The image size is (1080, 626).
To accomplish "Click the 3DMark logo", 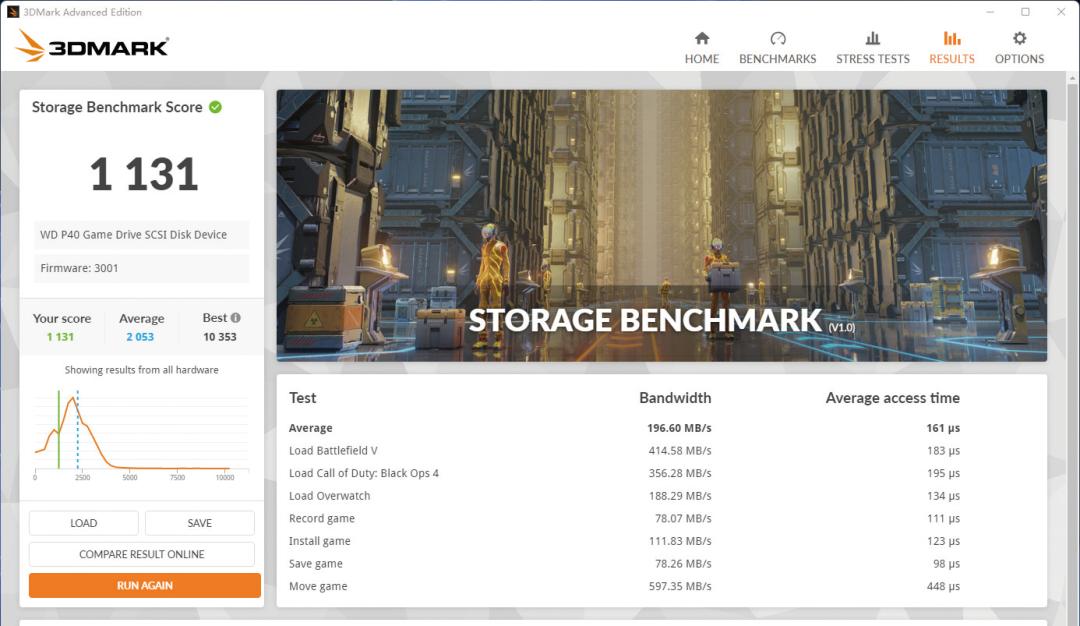I will tap(92, 46).
